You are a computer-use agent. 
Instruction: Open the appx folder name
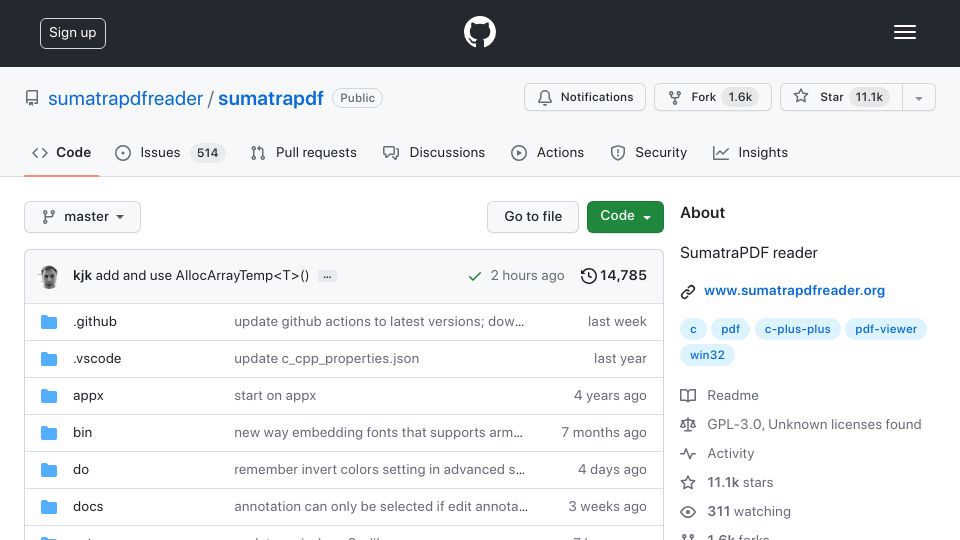click(x=88, y=396)
